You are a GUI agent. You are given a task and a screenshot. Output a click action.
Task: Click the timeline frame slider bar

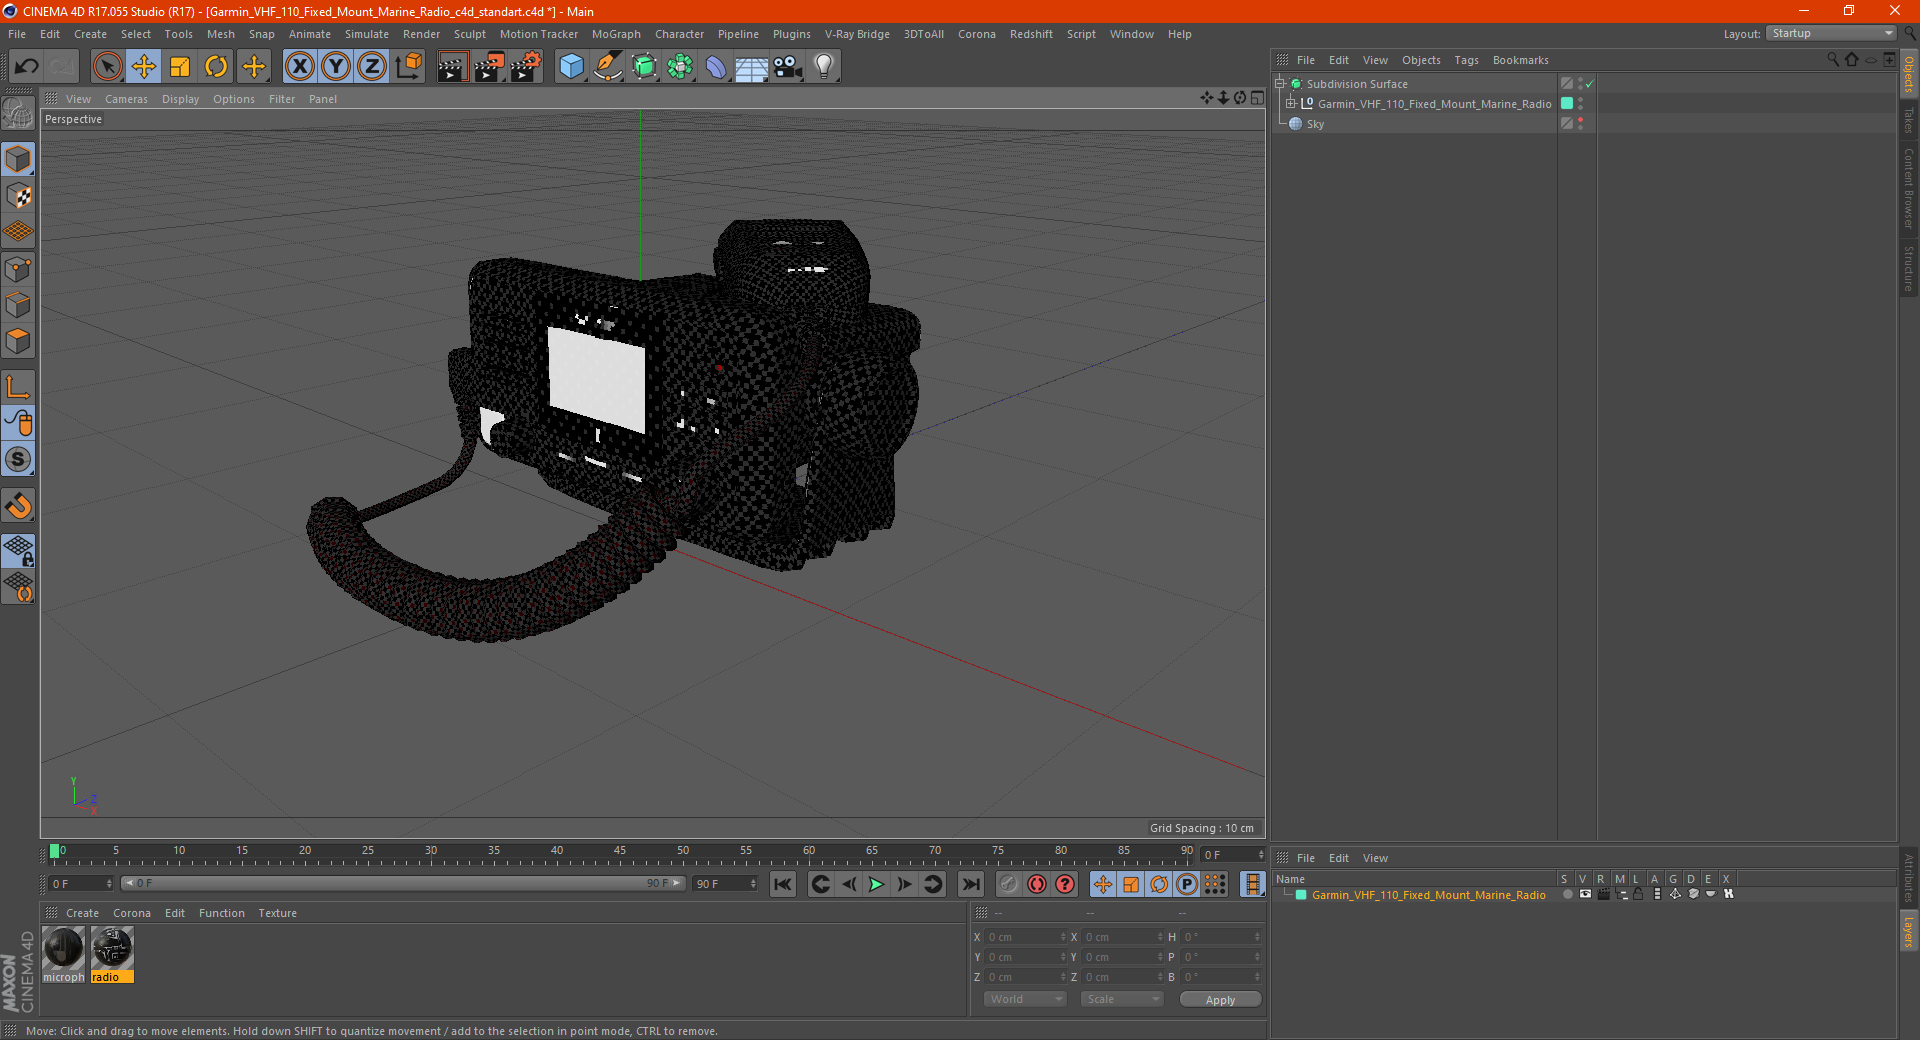403,883
